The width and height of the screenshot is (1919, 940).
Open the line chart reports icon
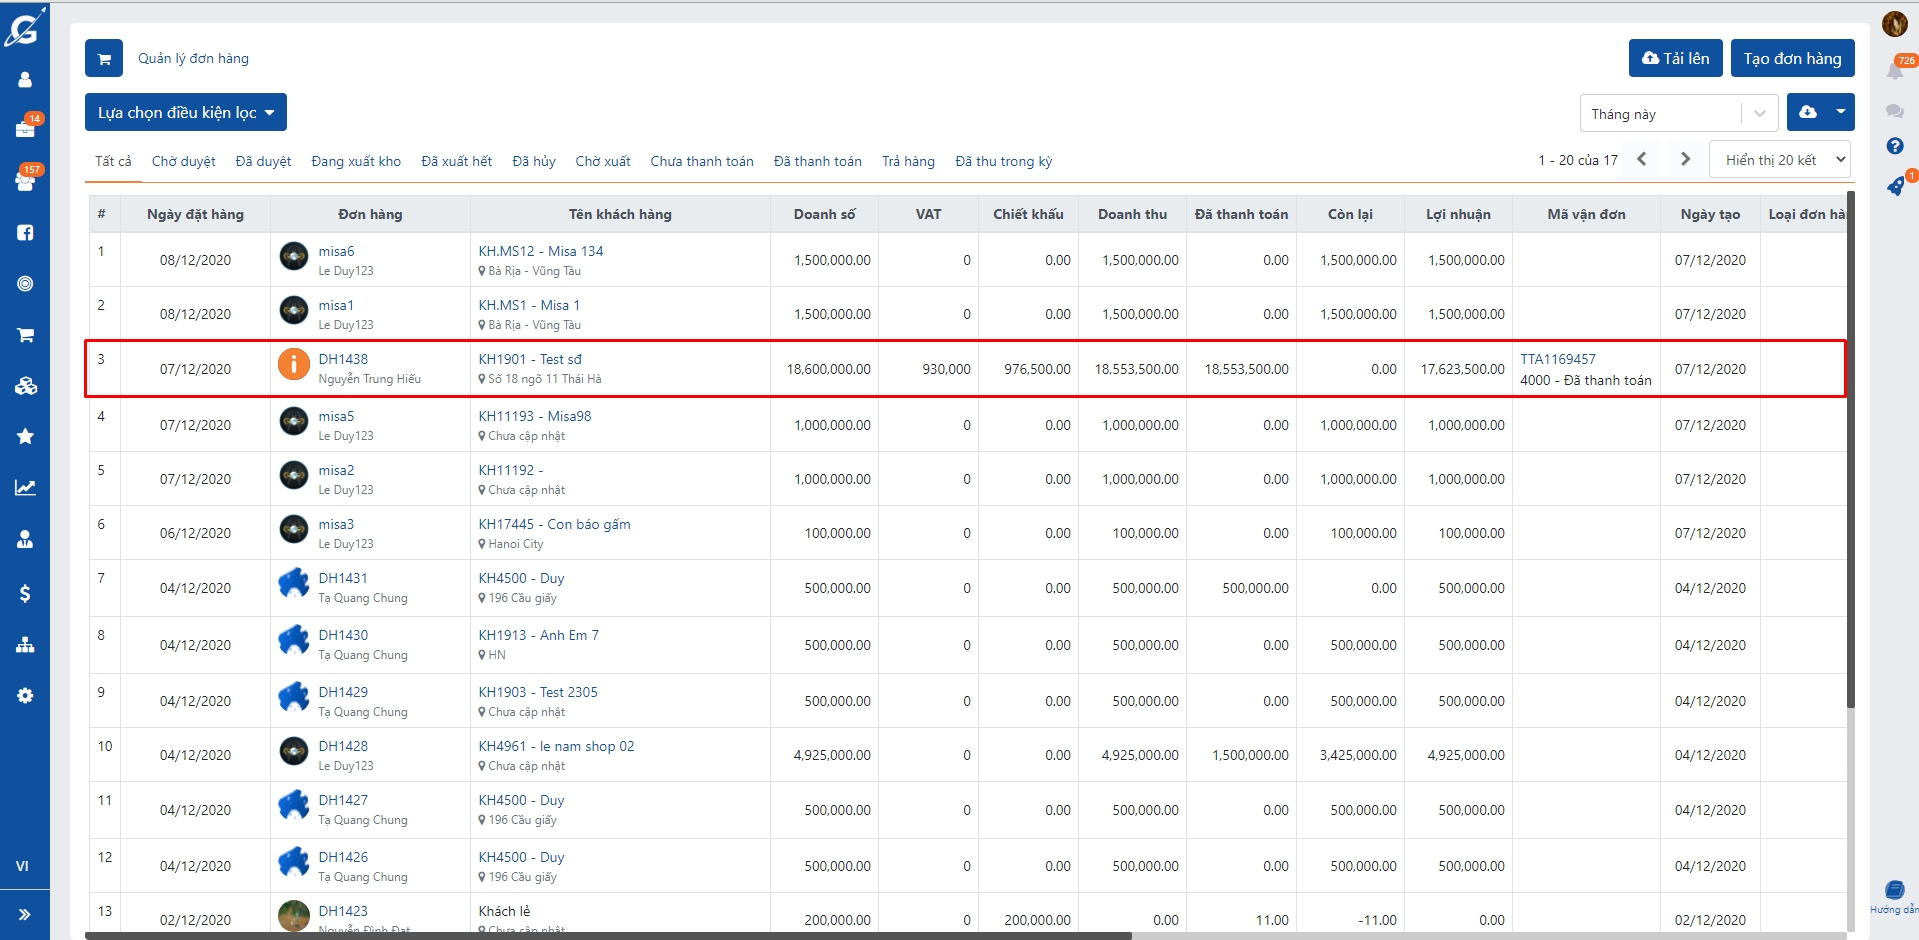click(25, 488)
